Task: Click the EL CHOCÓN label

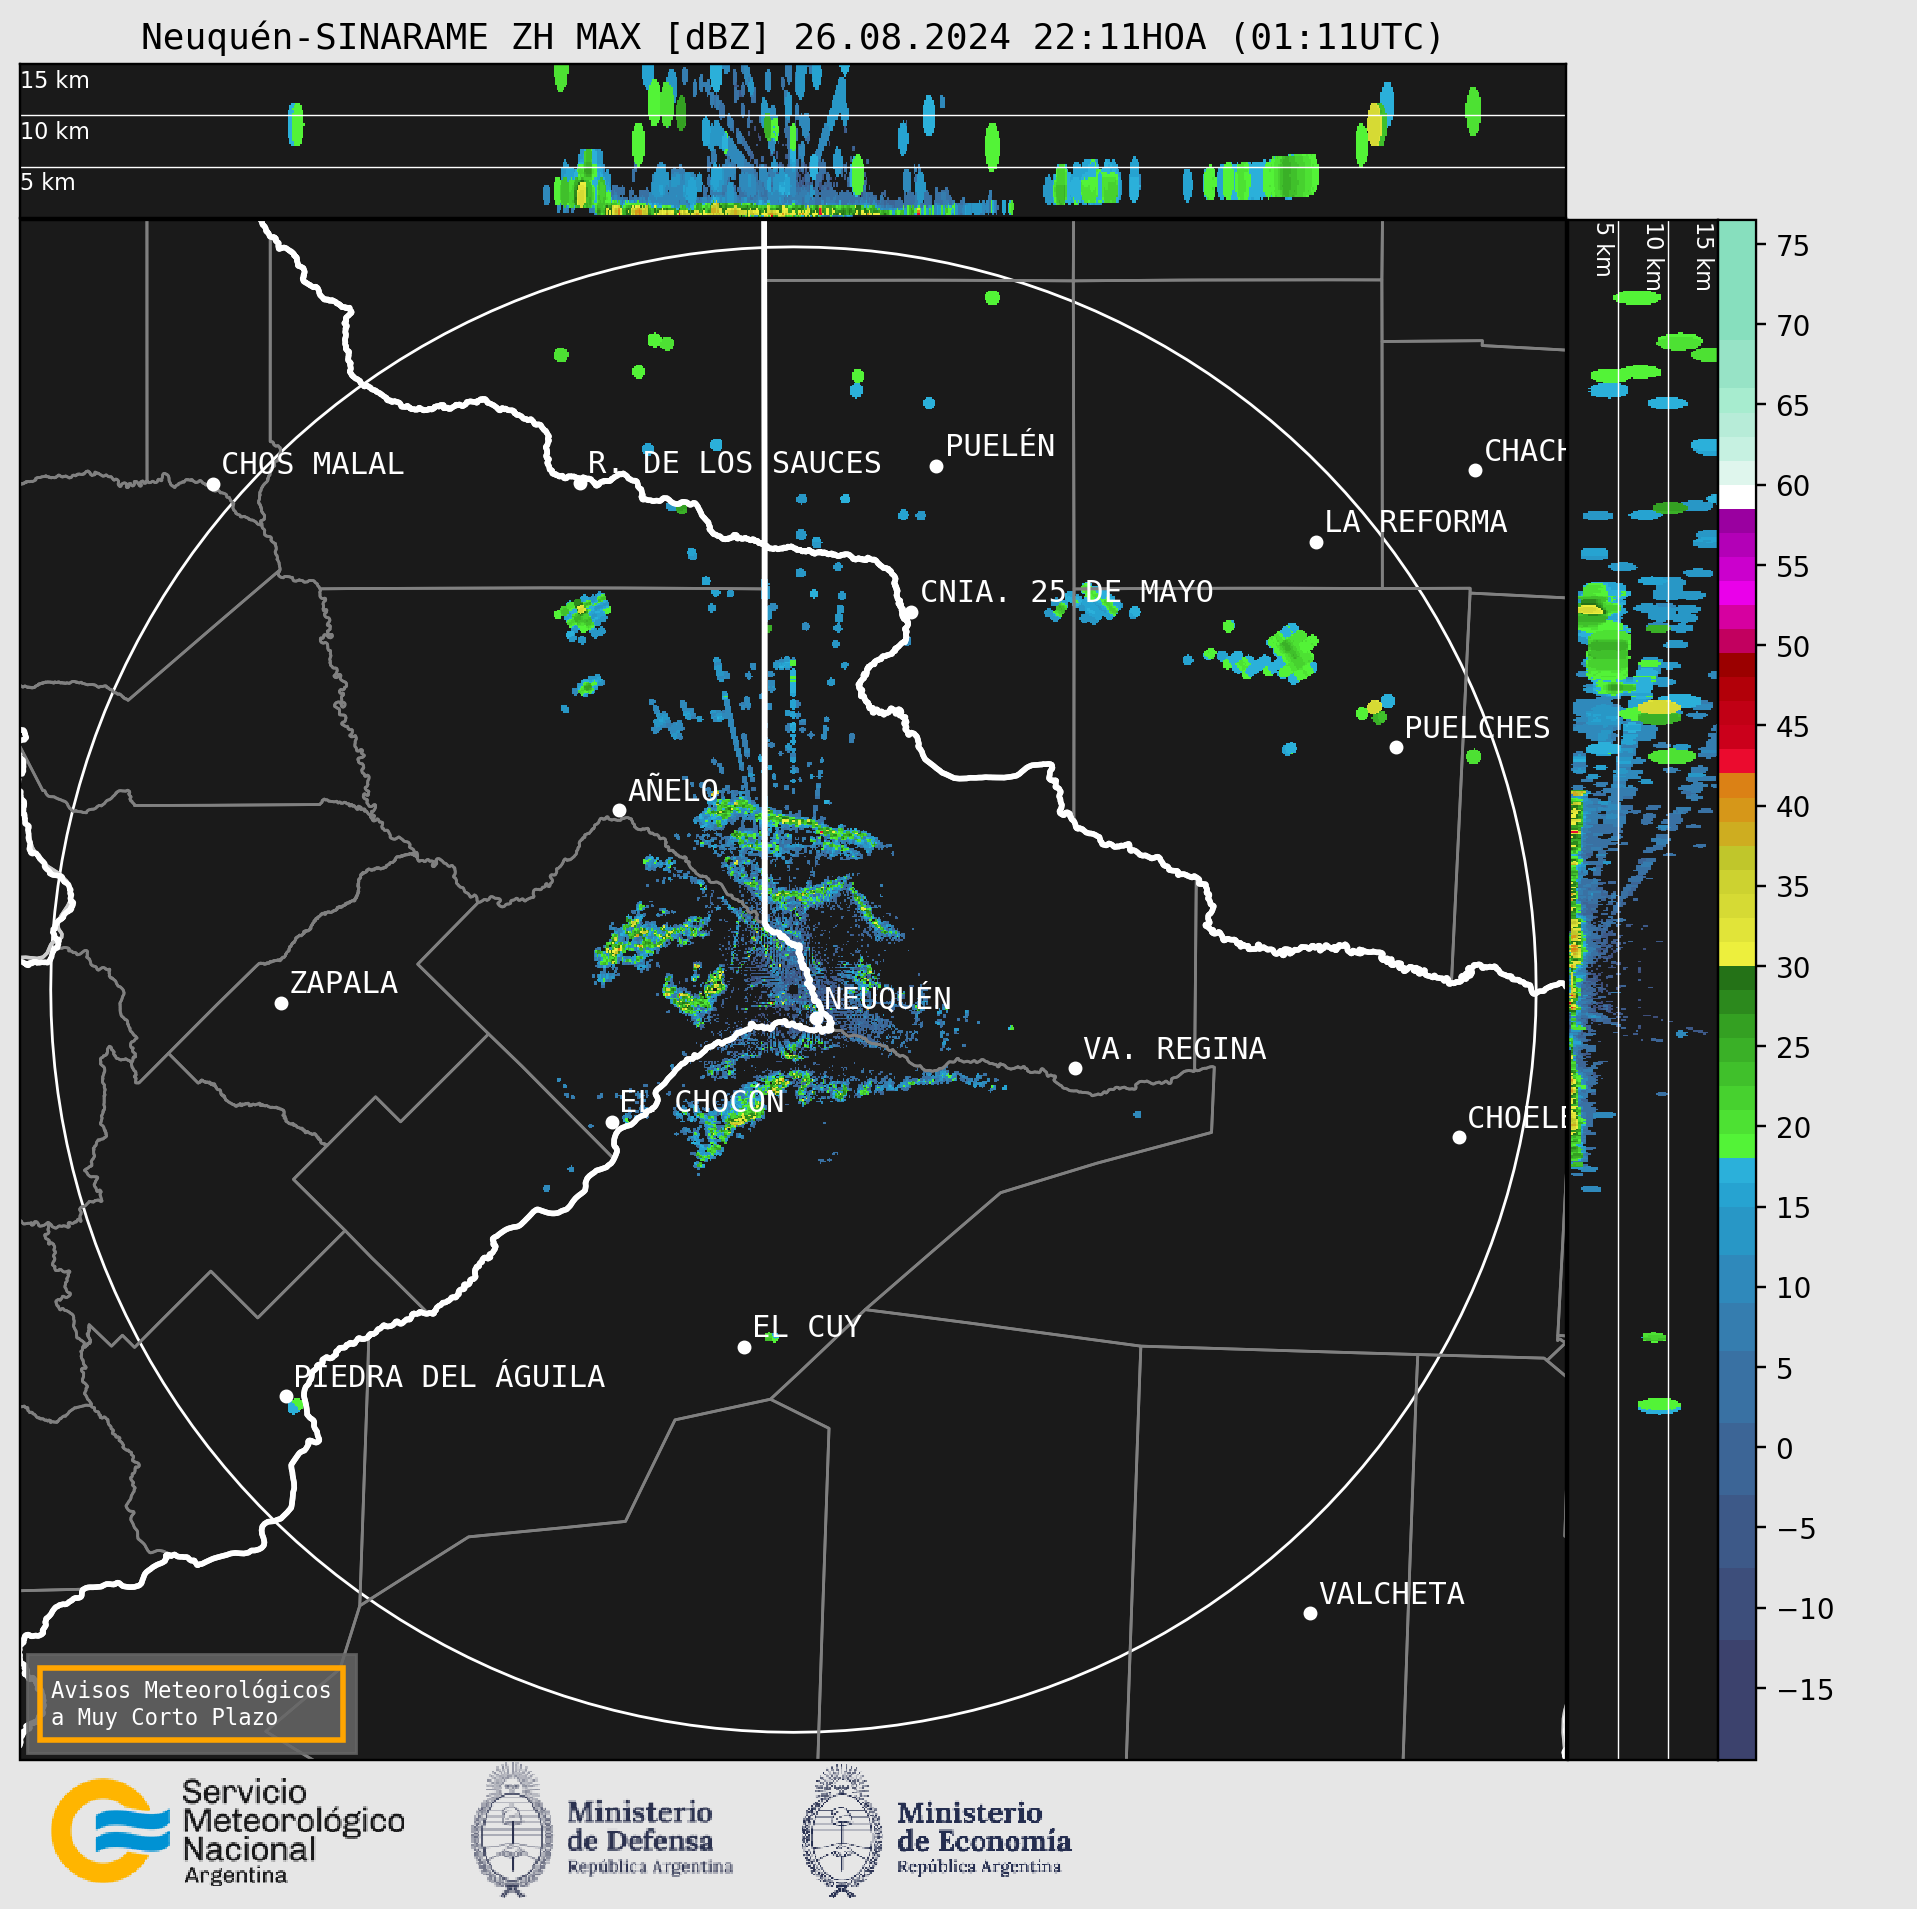Action: pos(701,1101)
